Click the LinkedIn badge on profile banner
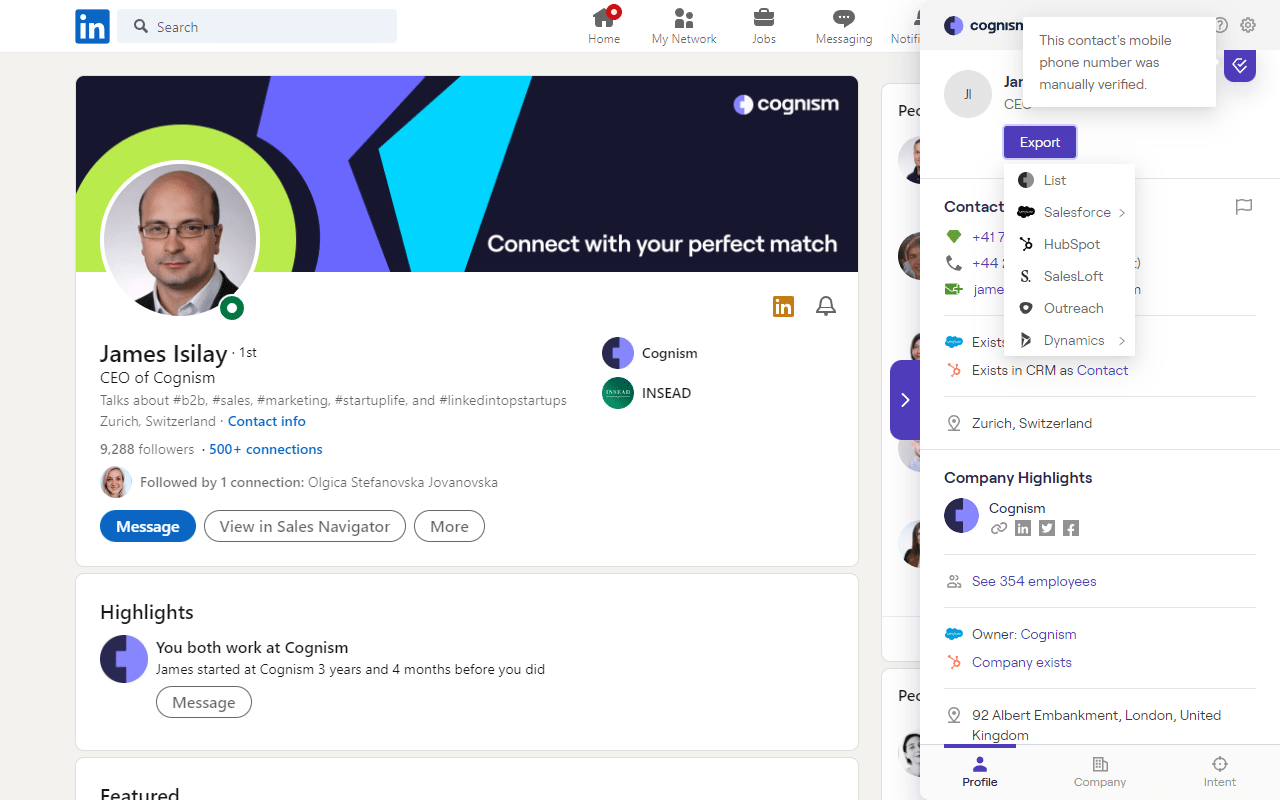 coord(783,306)
